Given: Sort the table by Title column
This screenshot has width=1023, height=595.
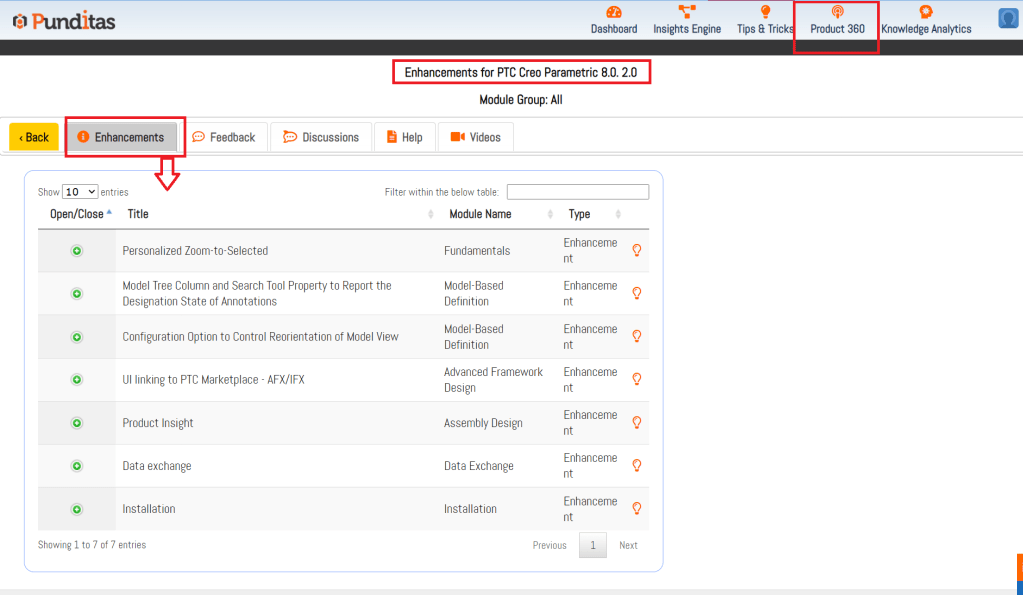Looking at the screenshot, I should point(138,214).
